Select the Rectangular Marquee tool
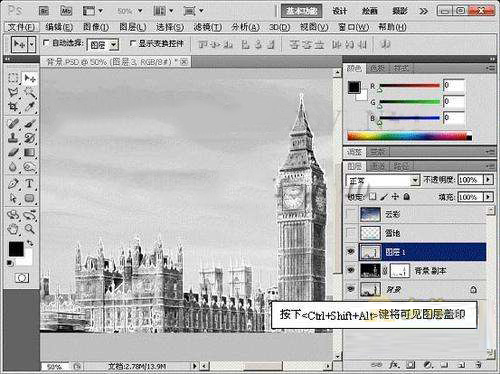Viewport: 500px width, 374px height. tap(13, 78)
